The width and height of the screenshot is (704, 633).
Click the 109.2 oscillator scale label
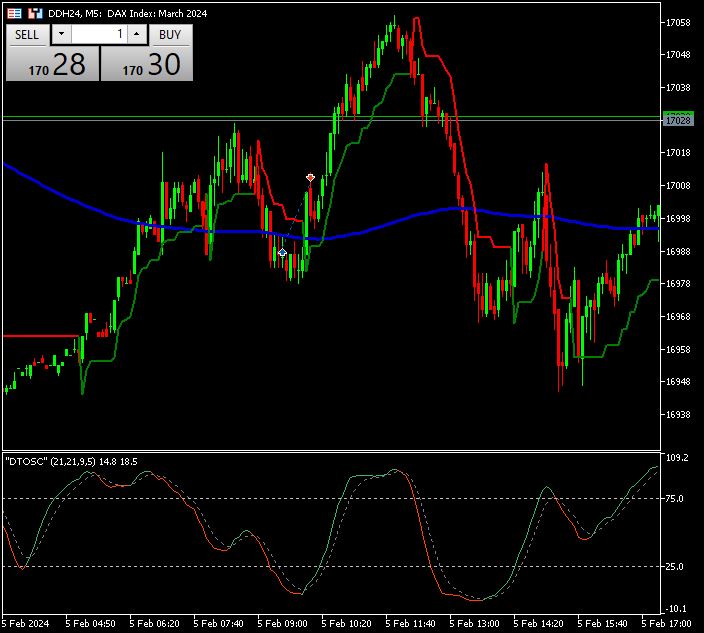[x=677, y=458]
